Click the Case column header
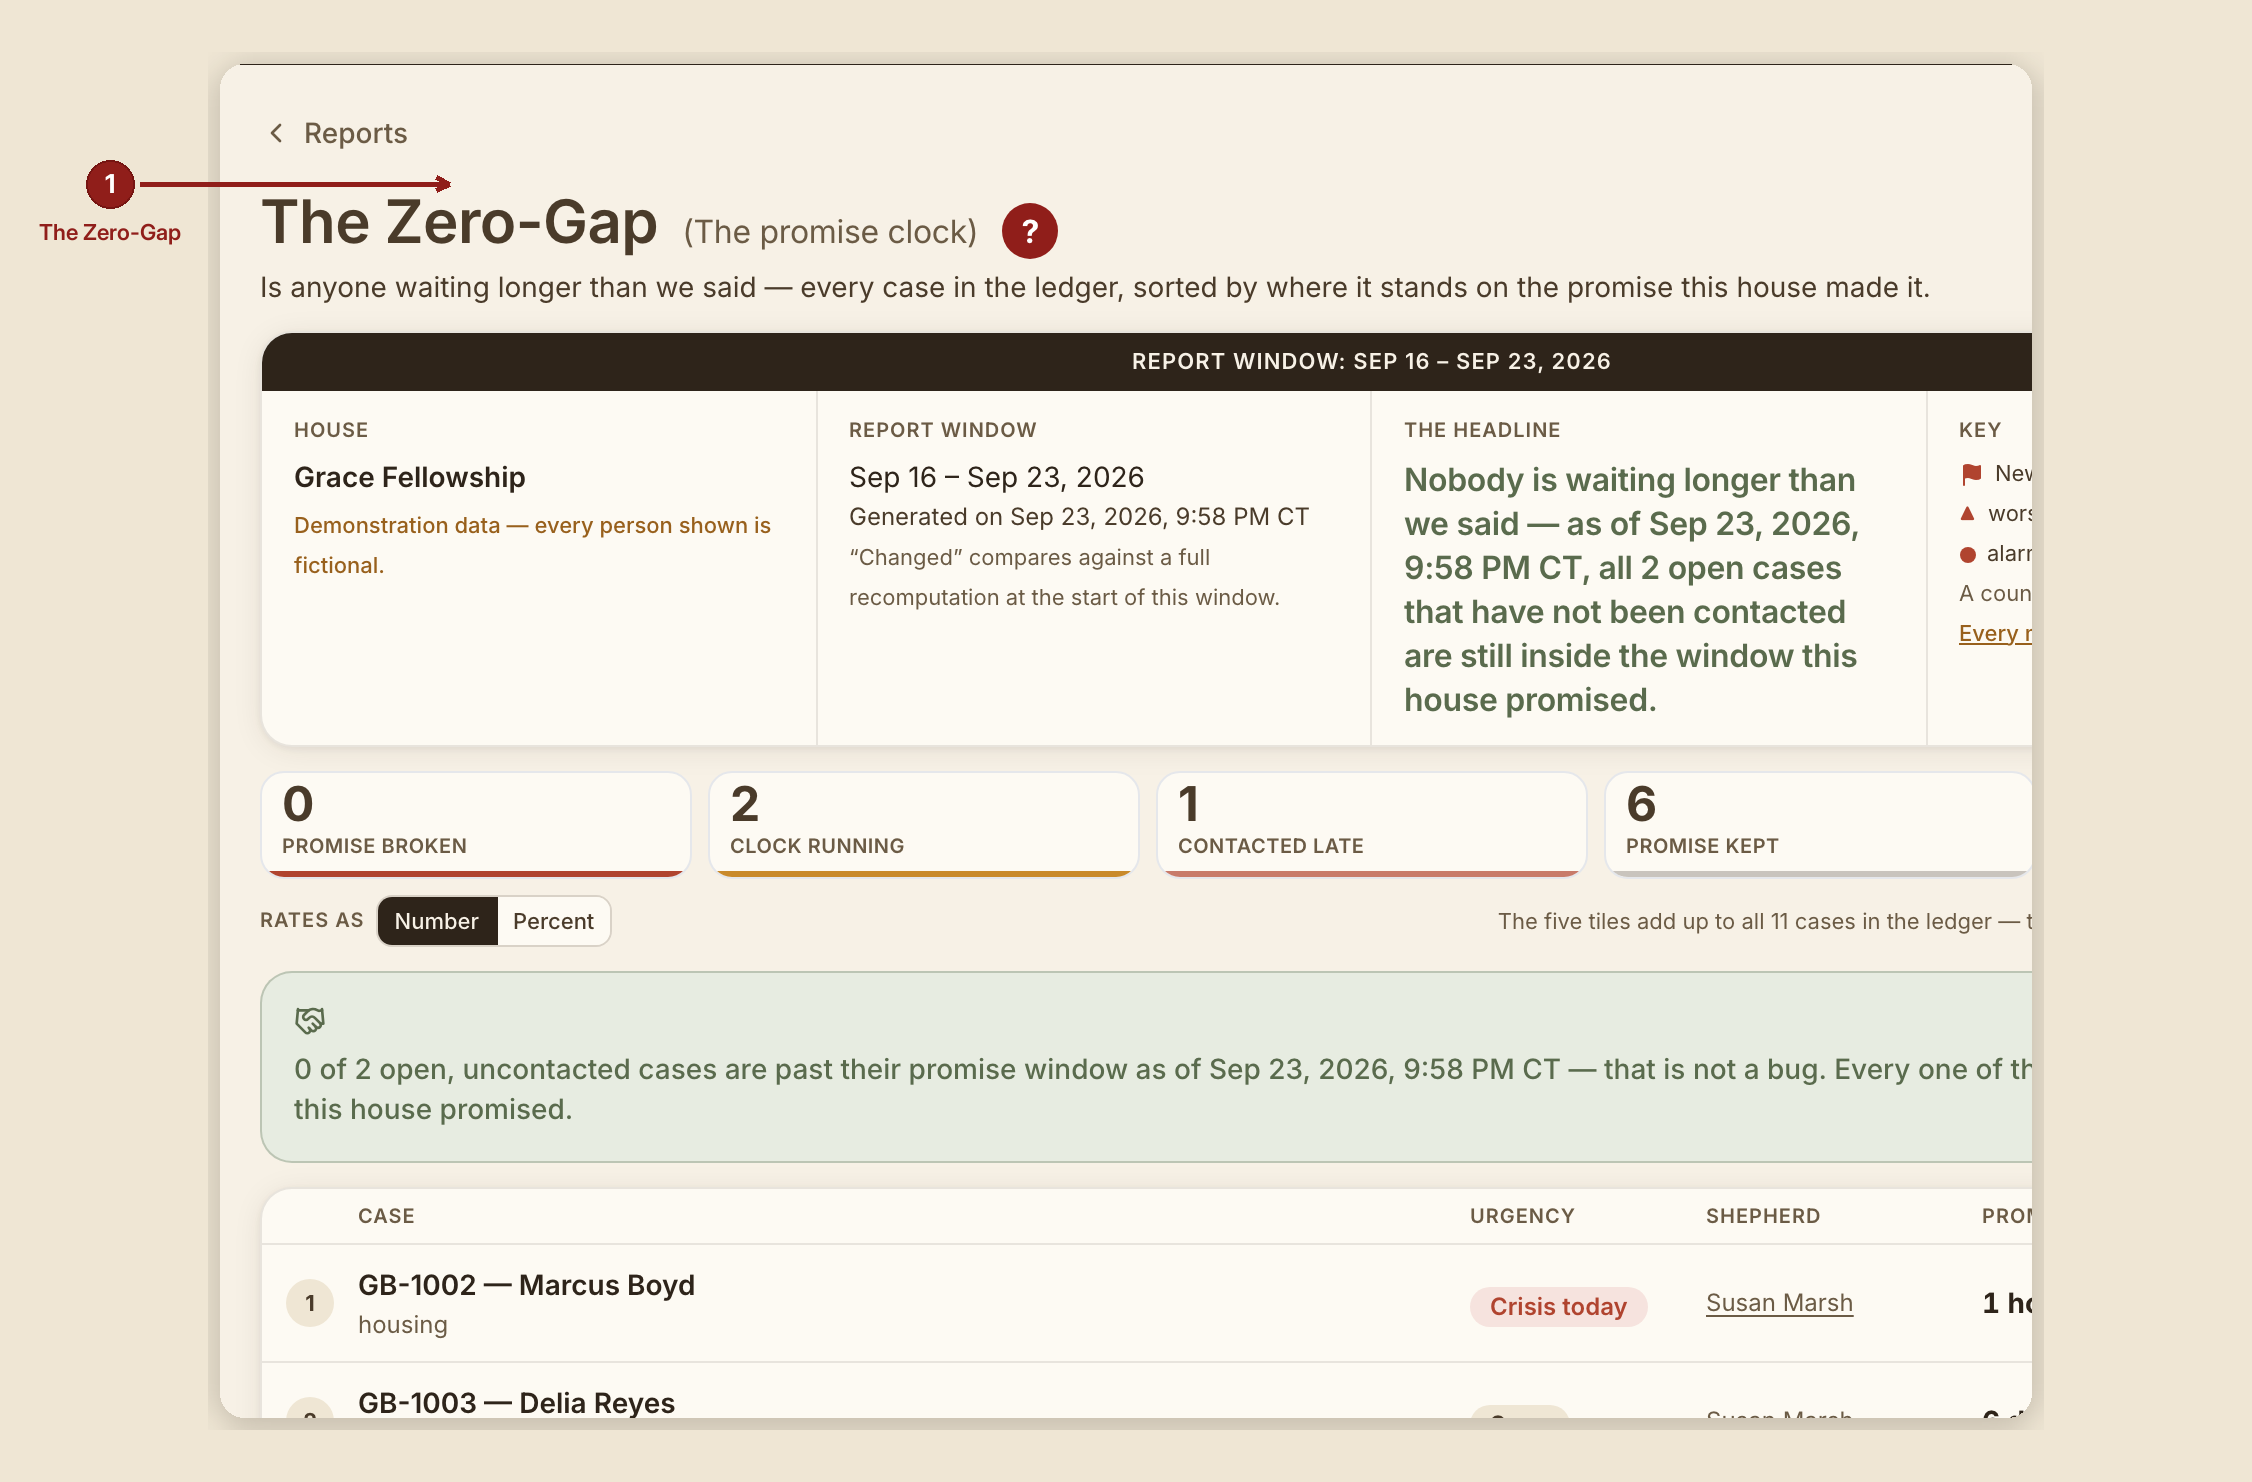 pos(386,1216)
